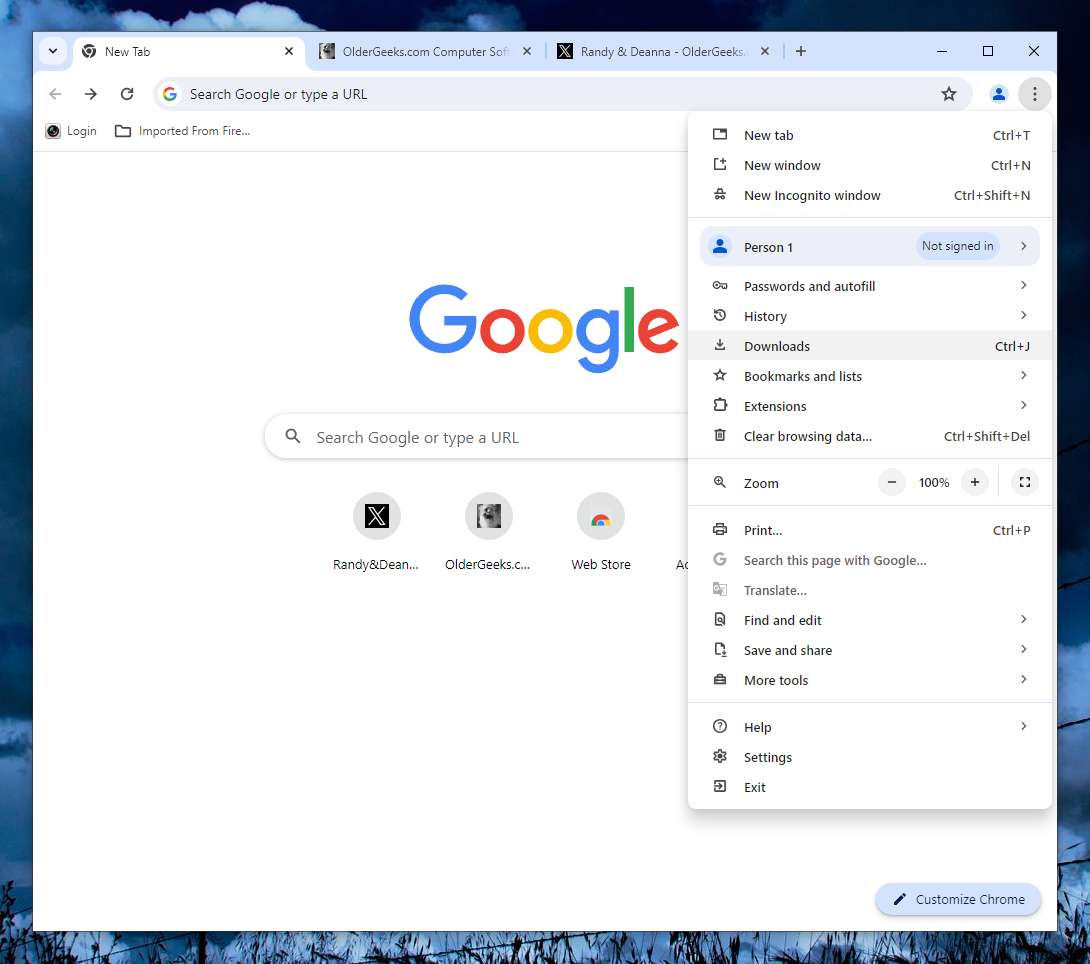This screenshot has width=1090, height=964.
Task: Close the Chrome three-dot menu button
Action: [x=1034, y=94]
